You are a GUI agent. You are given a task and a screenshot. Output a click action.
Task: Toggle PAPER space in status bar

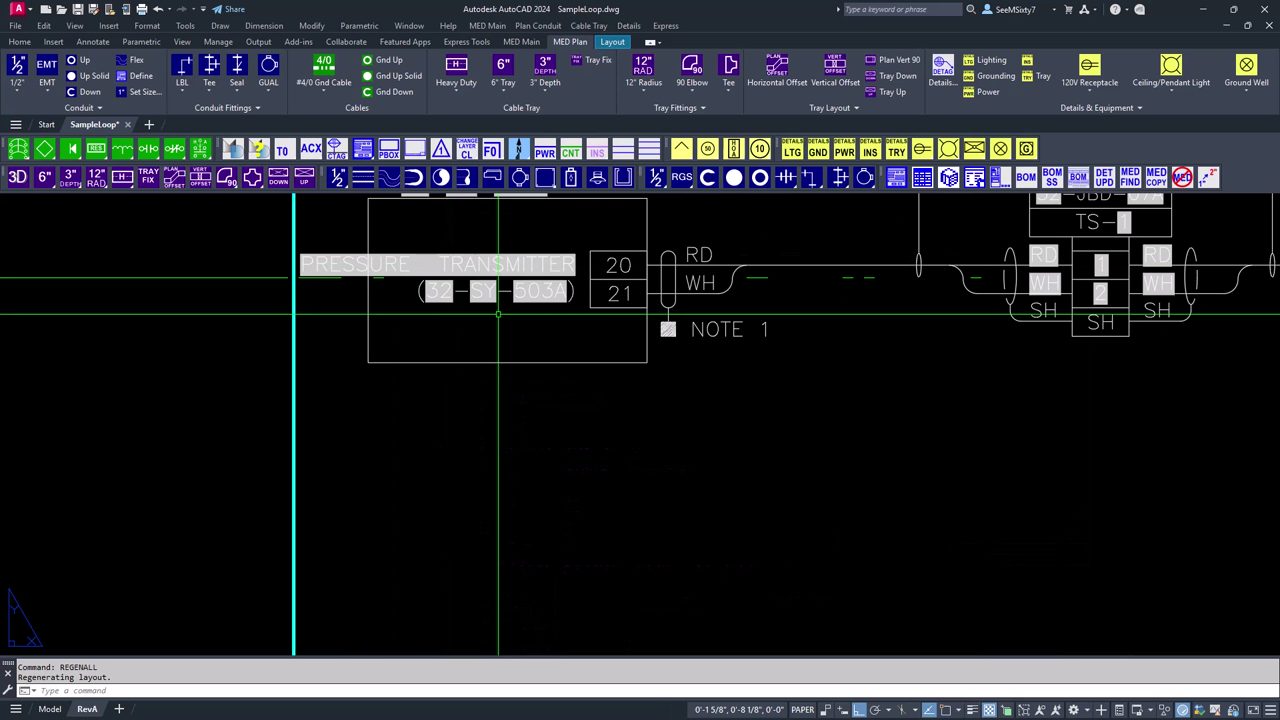click(x=803, y=710)
